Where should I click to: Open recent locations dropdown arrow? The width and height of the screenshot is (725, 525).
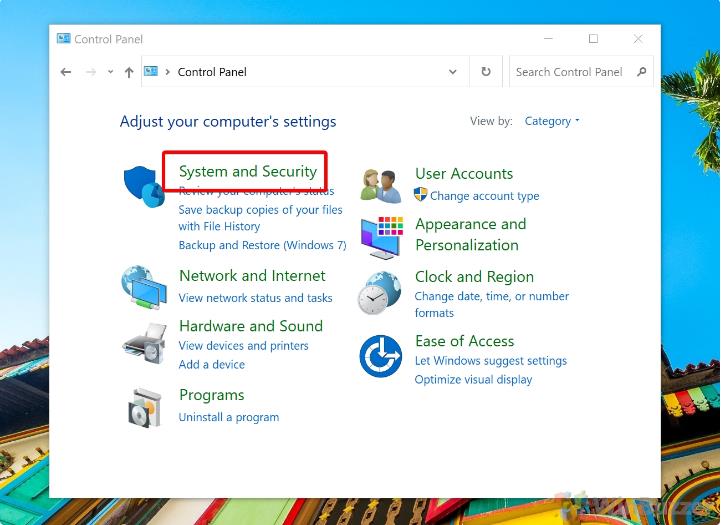[x=110, y=72]
